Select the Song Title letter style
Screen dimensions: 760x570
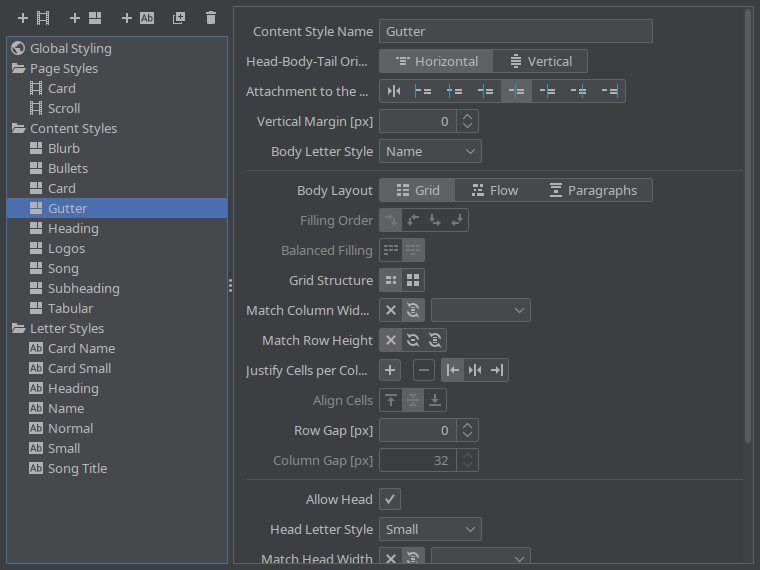[77, 469]
